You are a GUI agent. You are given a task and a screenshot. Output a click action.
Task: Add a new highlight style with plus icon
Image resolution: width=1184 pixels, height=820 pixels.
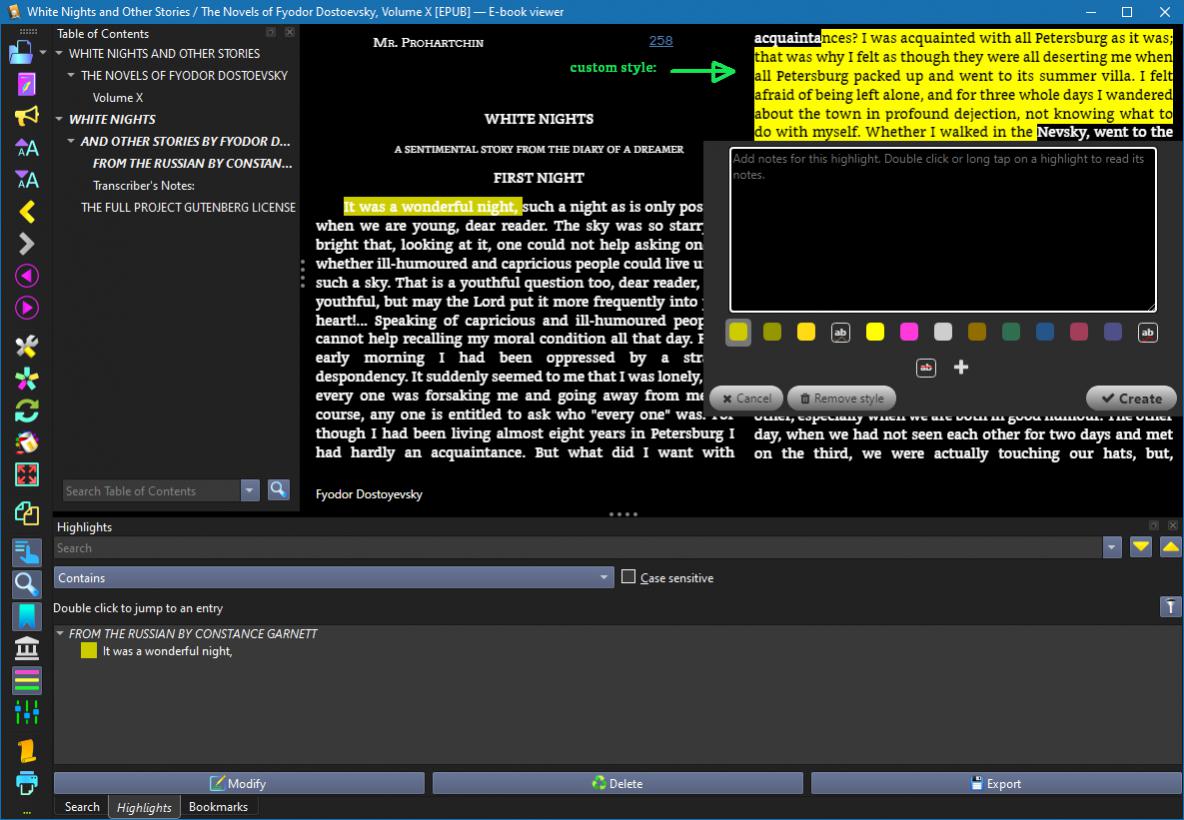[x=960, y=368]
